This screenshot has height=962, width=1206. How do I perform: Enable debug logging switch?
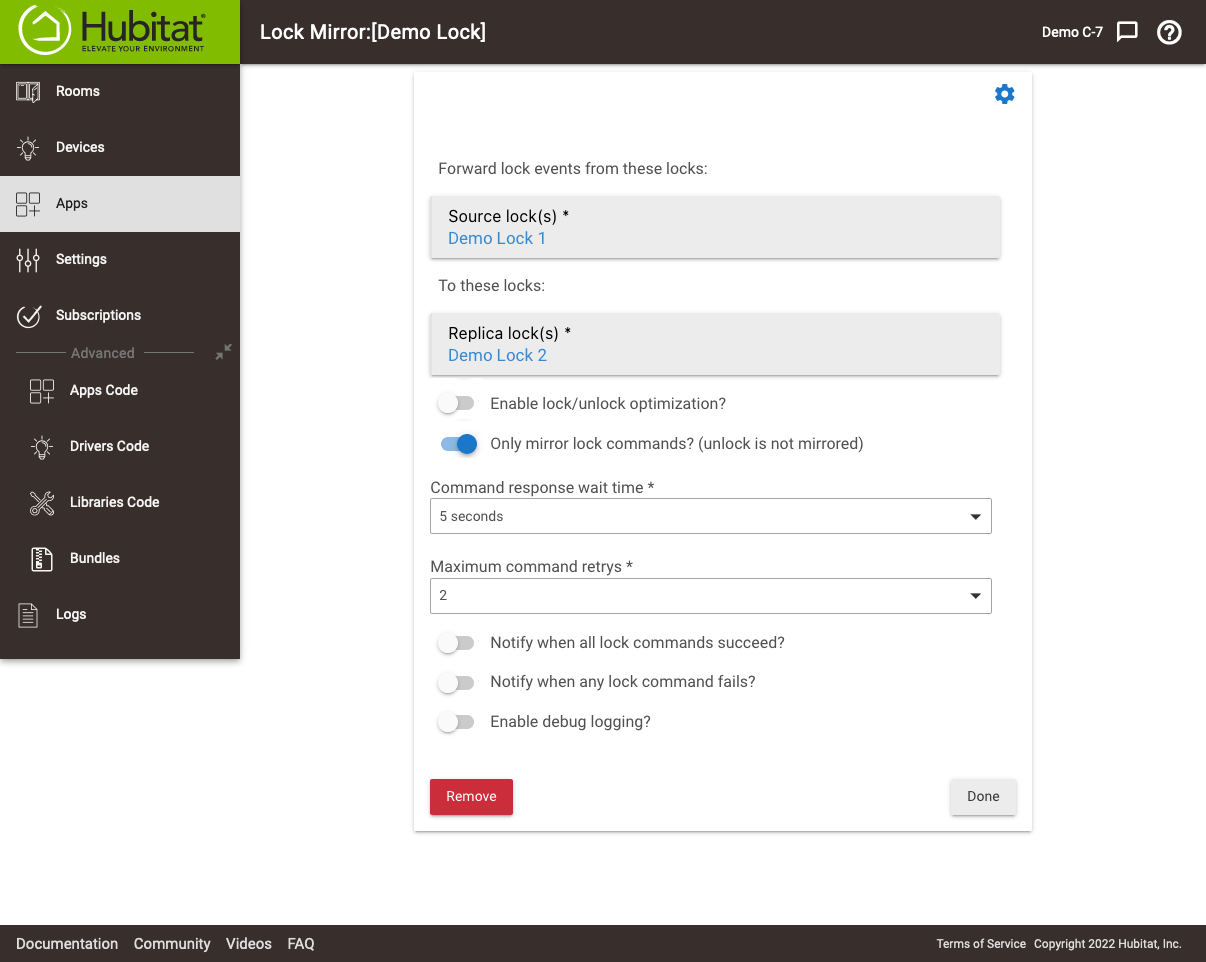coord(457,722)
